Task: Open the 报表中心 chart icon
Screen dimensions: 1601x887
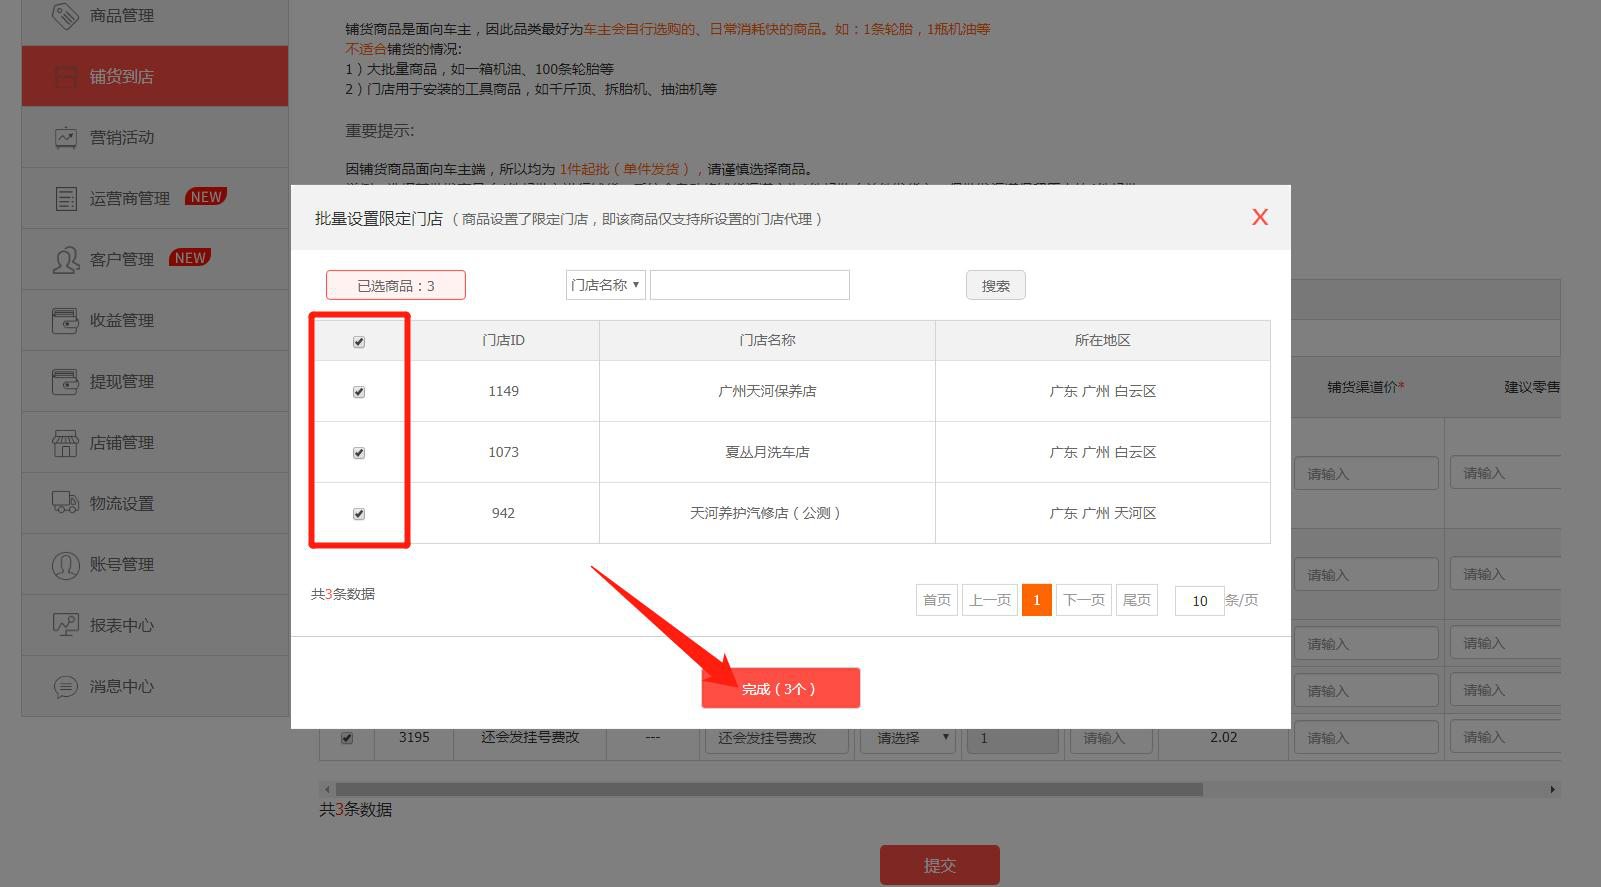Action: pos(66,625)
